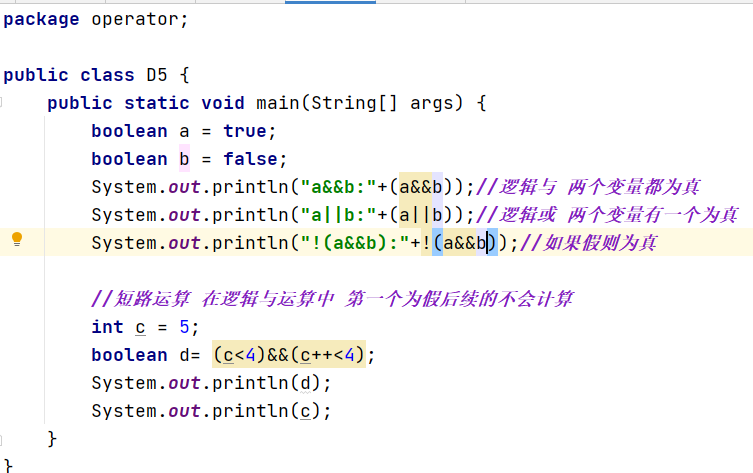Click the fold marker at class closing brace
This screenshot has width=753, height=473.
[x=6, y=465]
